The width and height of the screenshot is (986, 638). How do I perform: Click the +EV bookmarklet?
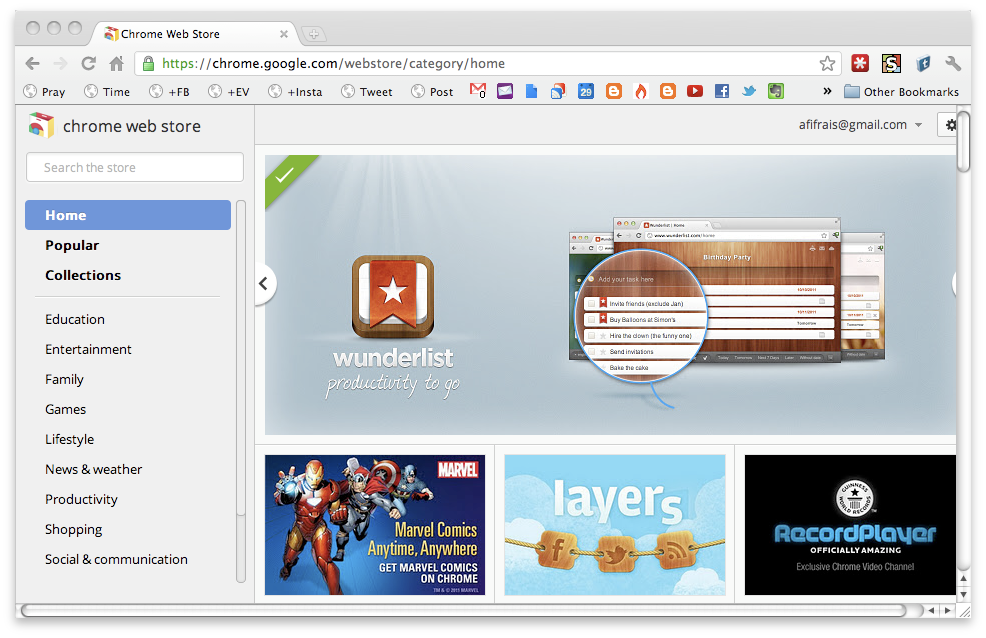(229, 92)
